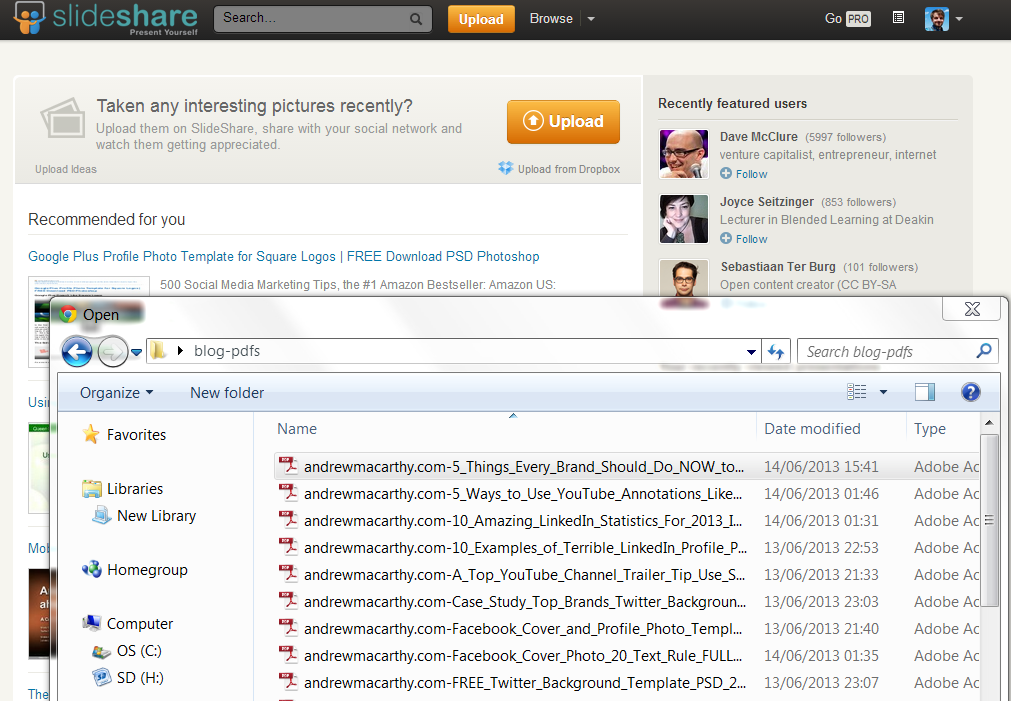This screenshot has height=701, width=1011.
Task: Click PDF icon of 5_Ways_to_Use_YouTube file
Action: pos(288,493)
